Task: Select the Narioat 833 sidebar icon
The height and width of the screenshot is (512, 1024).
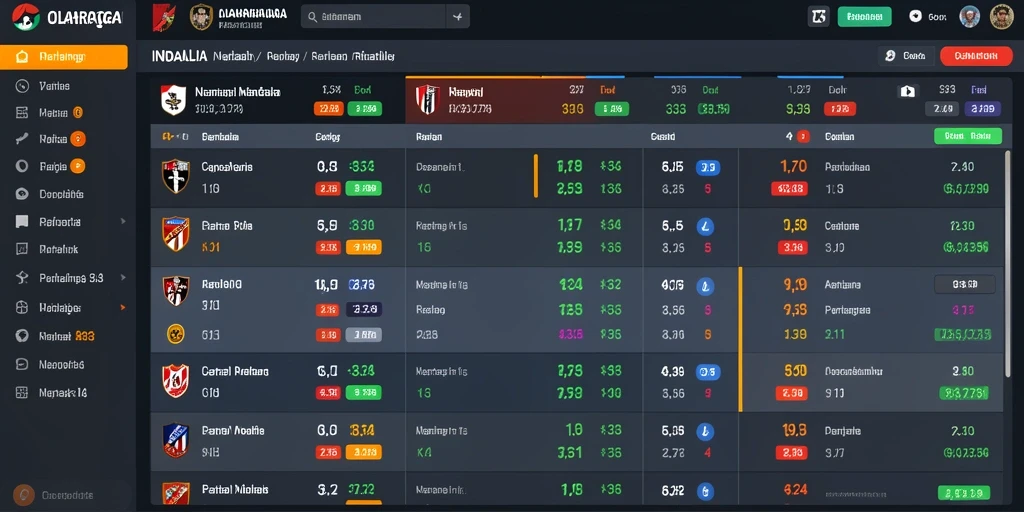Action: 22,336
